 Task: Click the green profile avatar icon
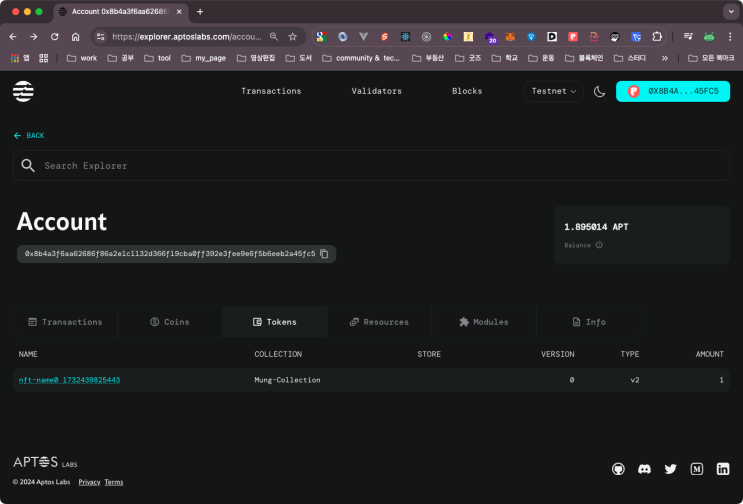709,36
